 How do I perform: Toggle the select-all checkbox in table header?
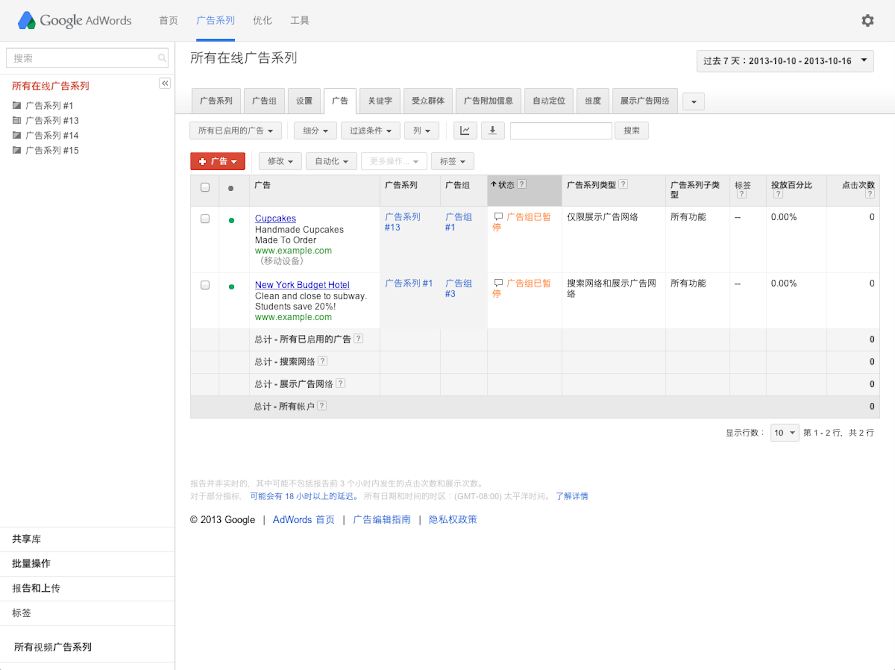click(x=205, y=187)
